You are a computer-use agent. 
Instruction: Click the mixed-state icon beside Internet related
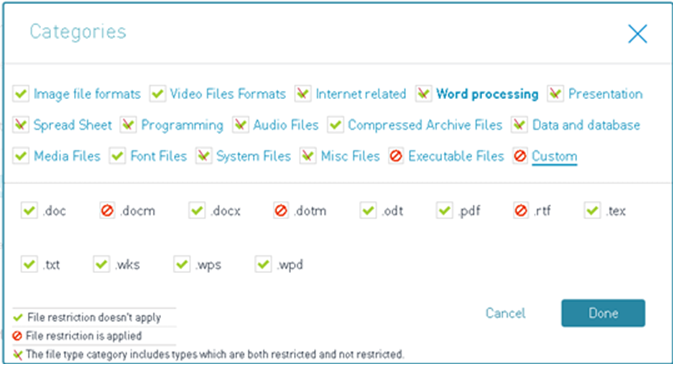pyautogui.click(x=303, y=94)
